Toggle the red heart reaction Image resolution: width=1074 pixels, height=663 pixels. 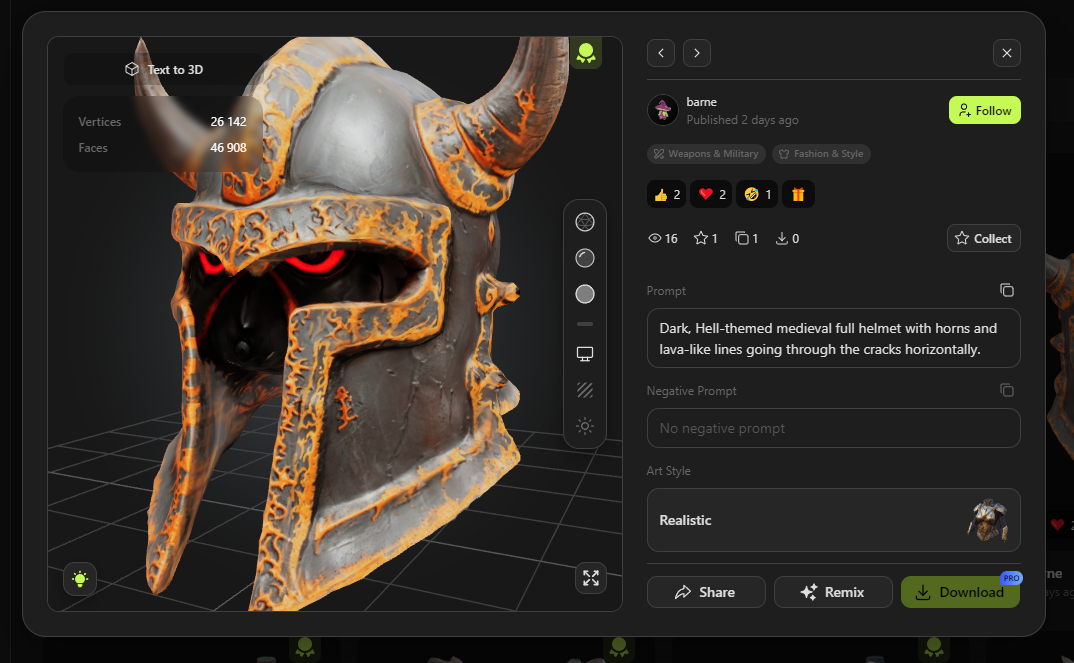click(x=711, y=194)
